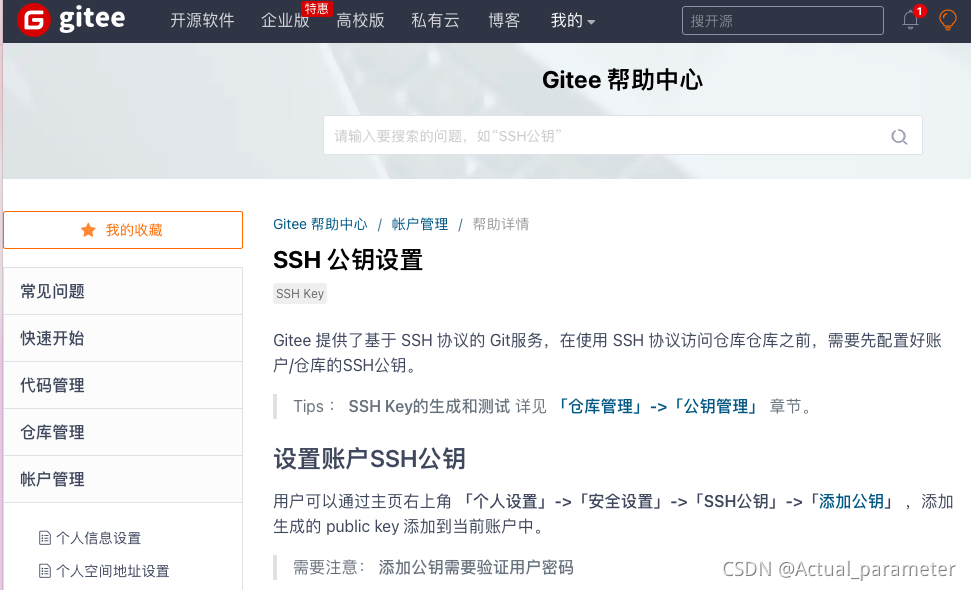This screenshot has width=971, height=590.
Task: Open 私有云 in top navigation
Action: (x=435, y=20)
